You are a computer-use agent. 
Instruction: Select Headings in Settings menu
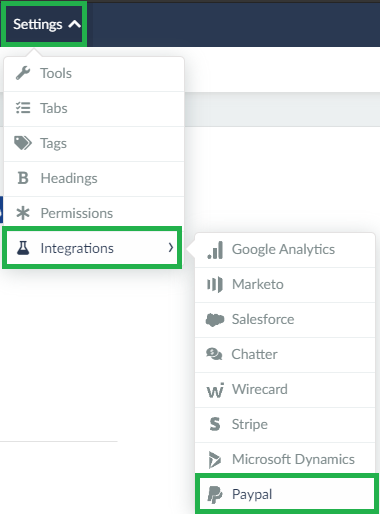click(x=94, y=178)
